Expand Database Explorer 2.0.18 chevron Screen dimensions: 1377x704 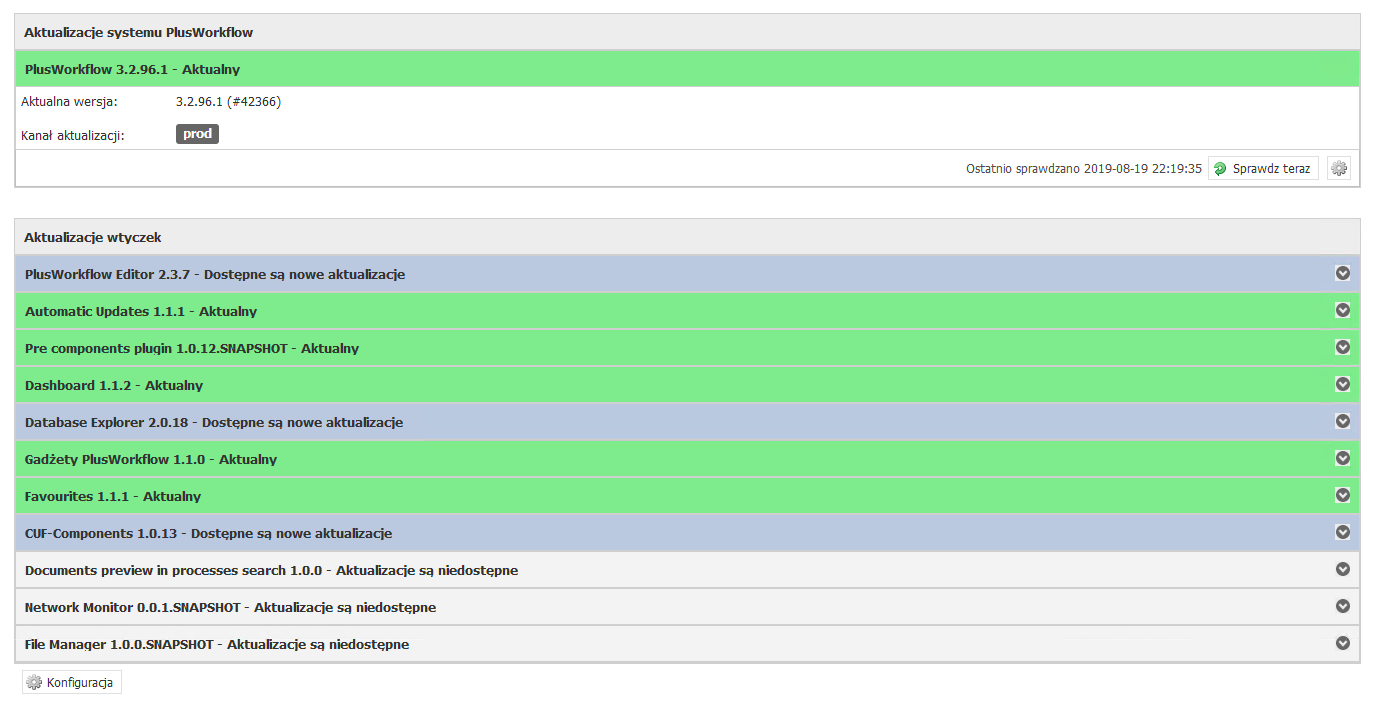click(x=1343, y=421)
